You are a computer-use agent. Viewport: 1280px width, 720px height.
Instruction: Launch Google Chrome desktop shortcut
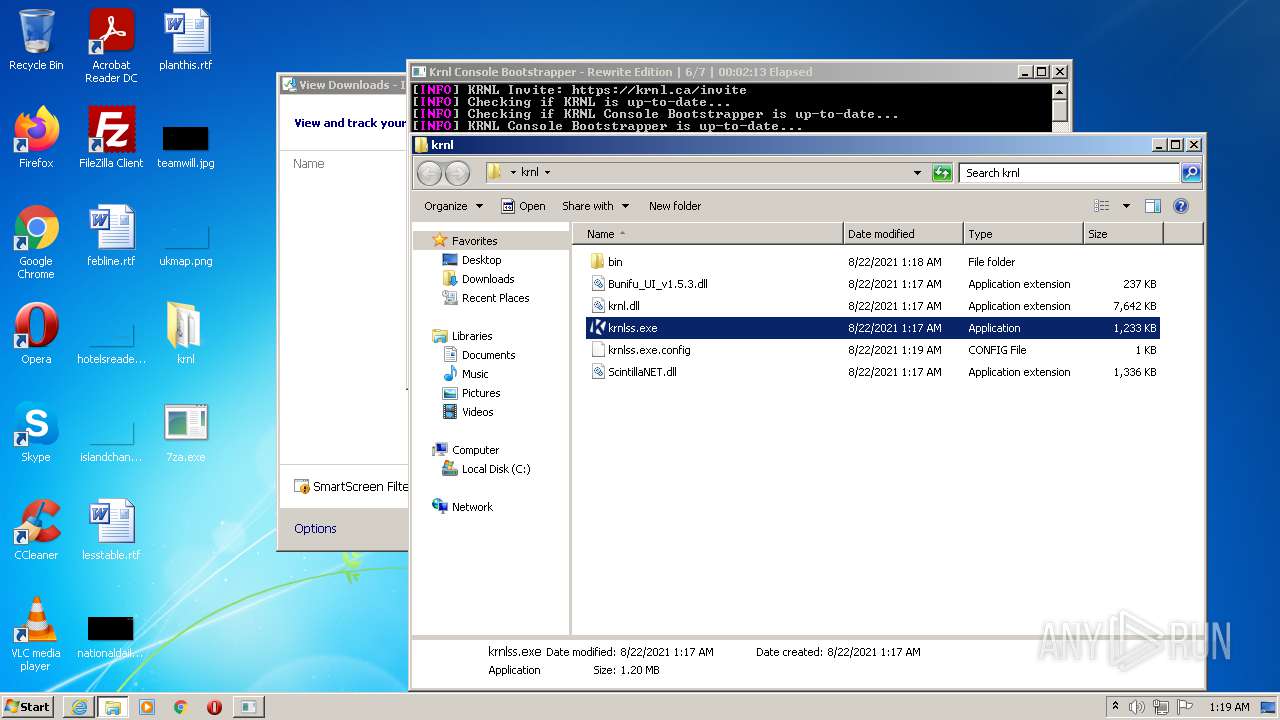tap(36, 243)
